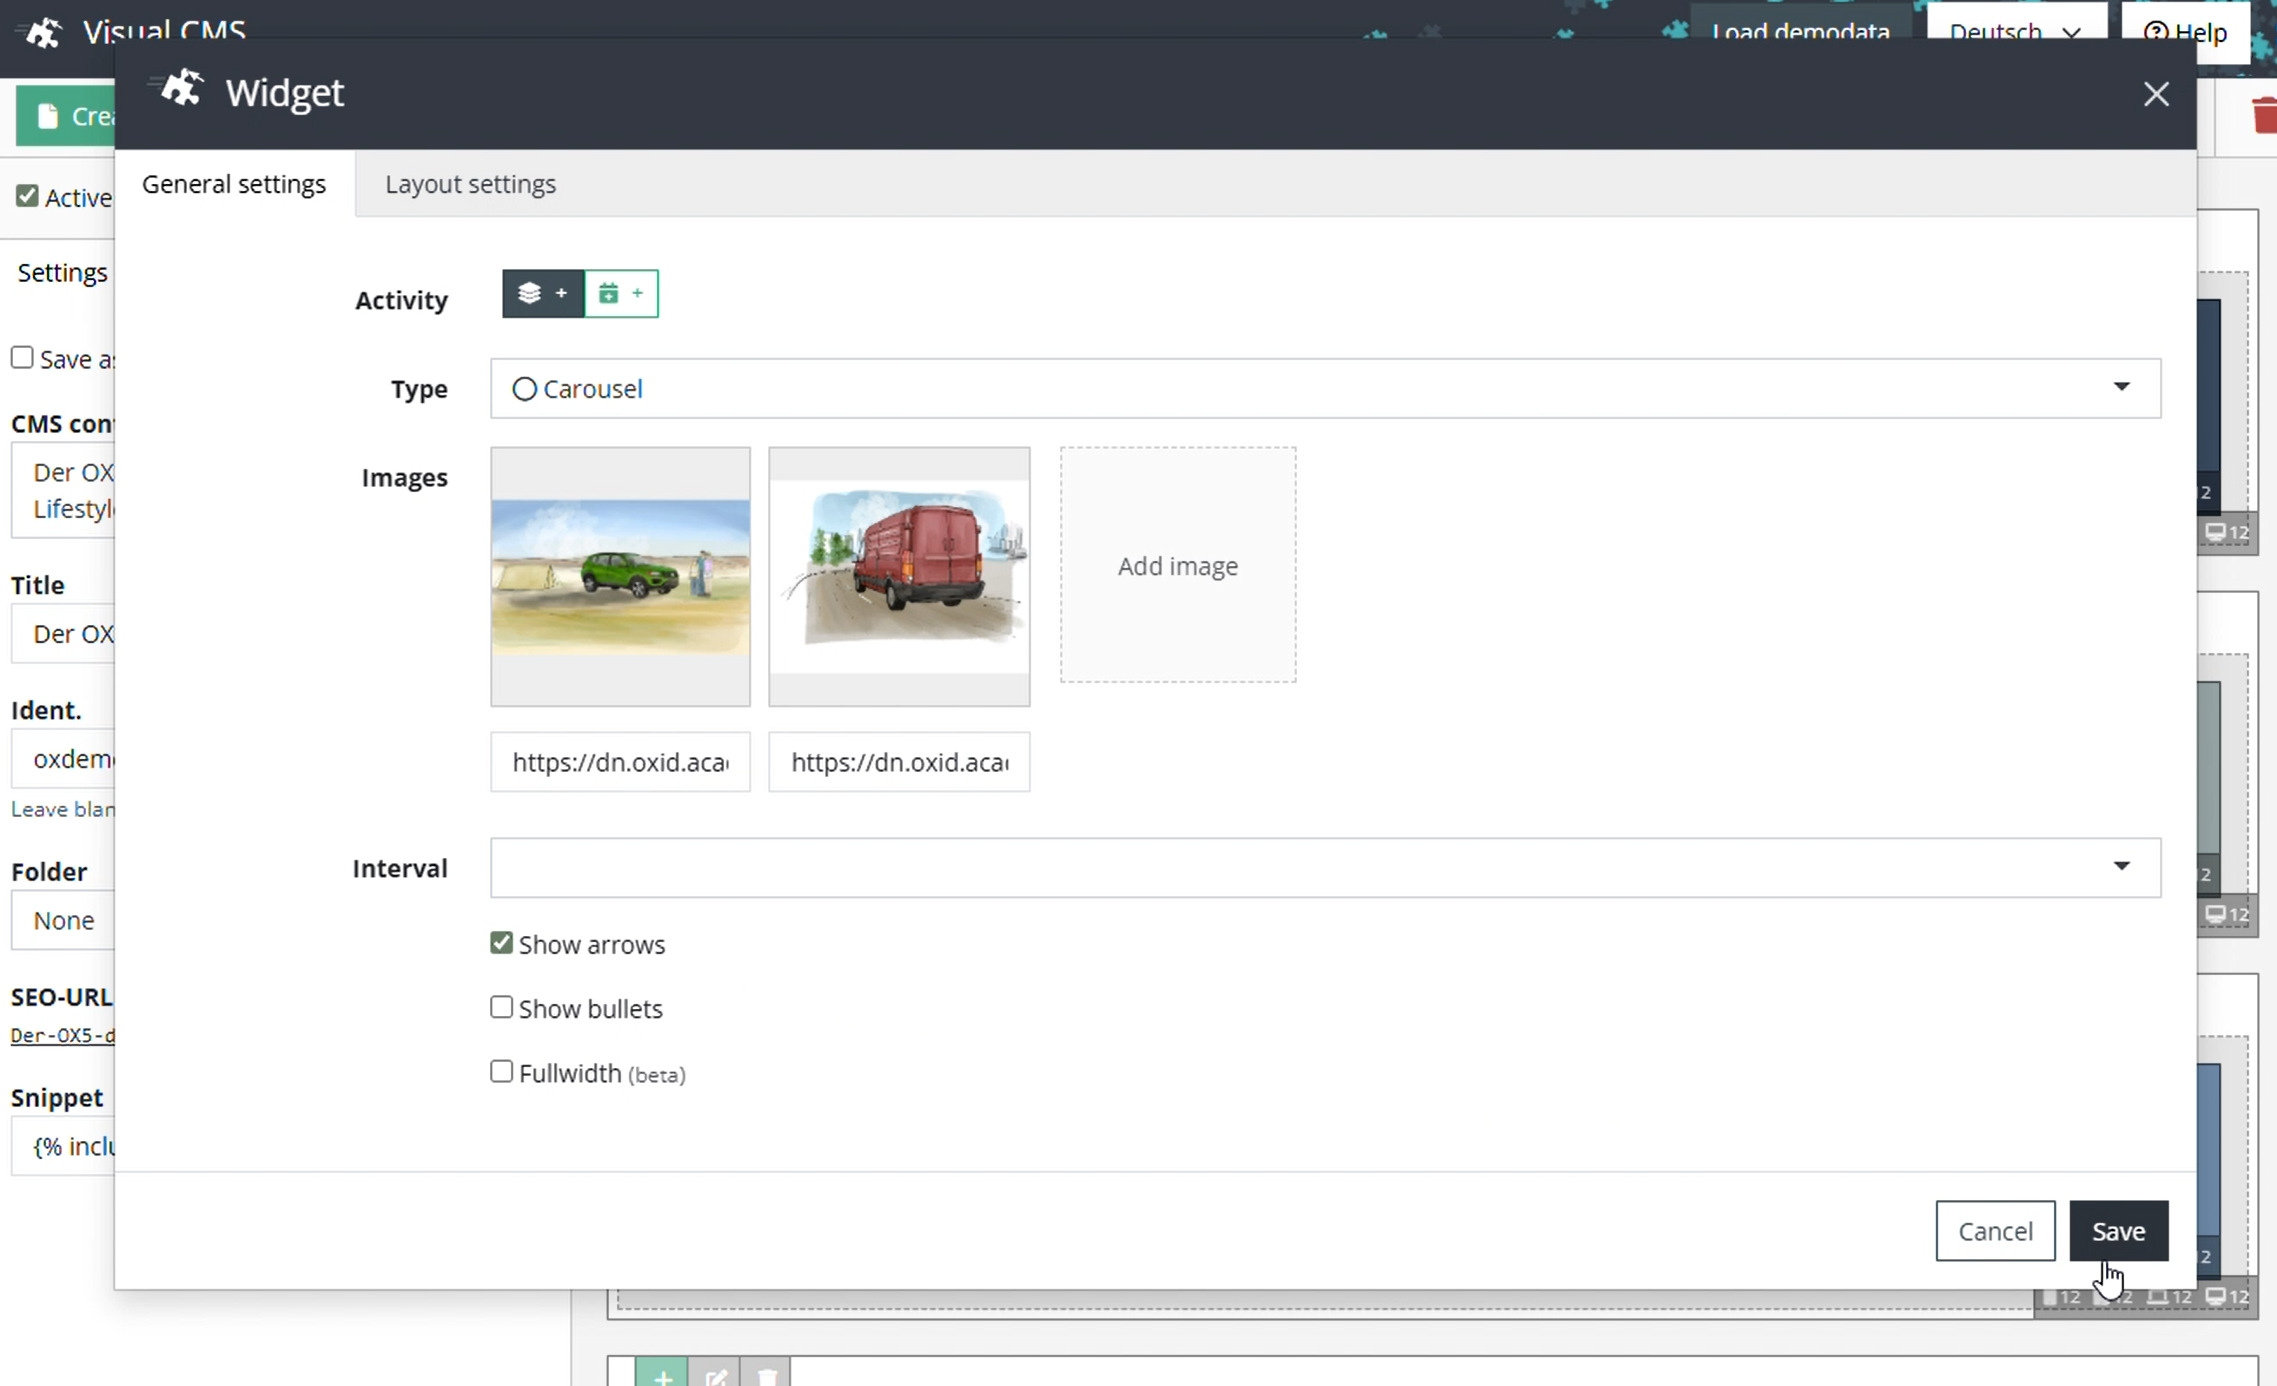Image resolution: width=2277 pixels, height=1386 pixels.
Task: Expand the Interval dropdown
Action: (x=1325, y=867)
